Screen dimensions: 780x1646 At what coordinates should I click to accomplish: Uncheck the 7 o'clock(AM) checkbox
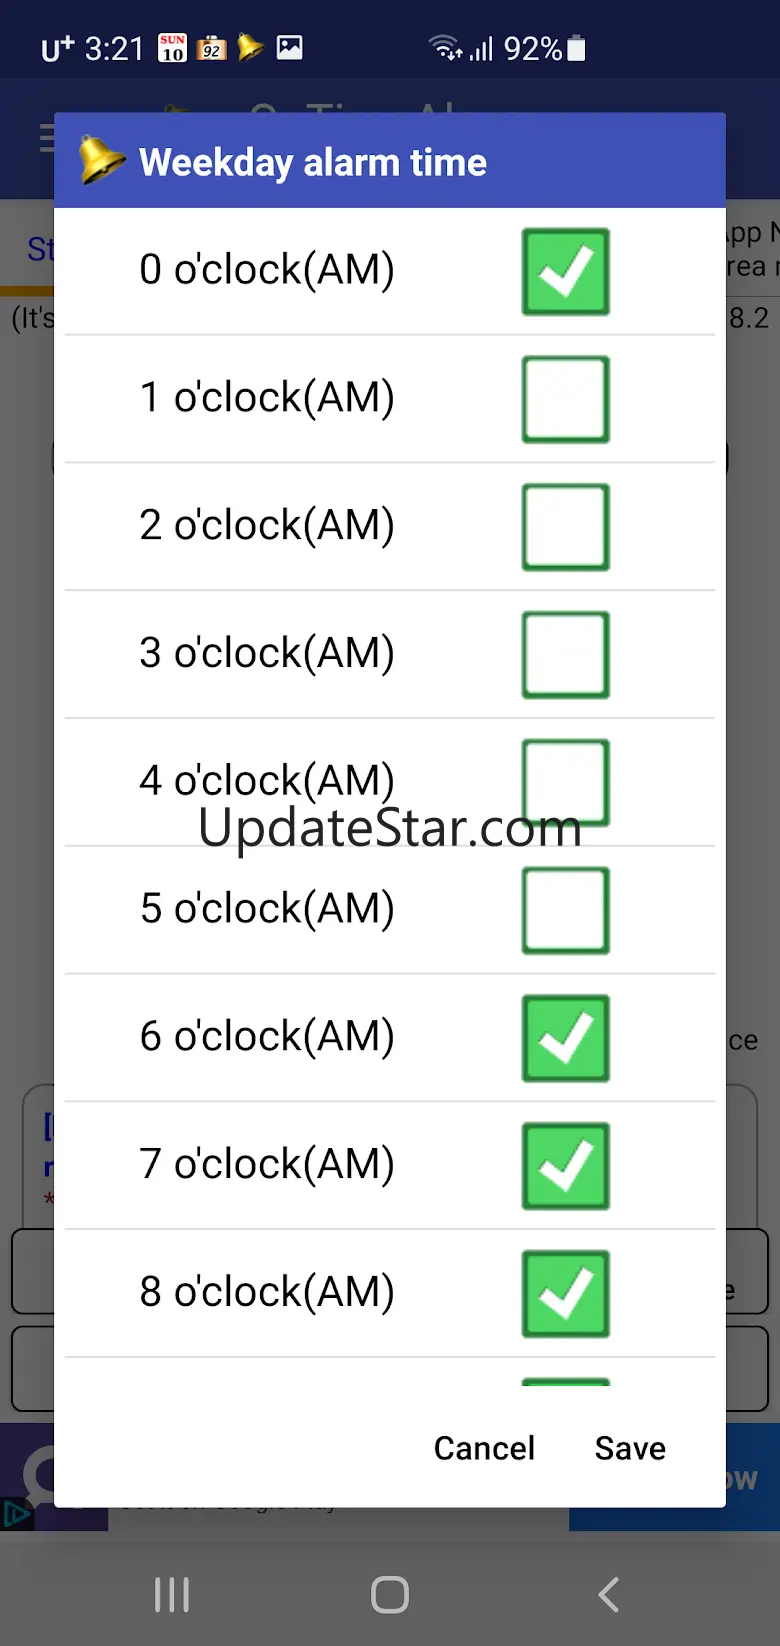coord(565,1166)
